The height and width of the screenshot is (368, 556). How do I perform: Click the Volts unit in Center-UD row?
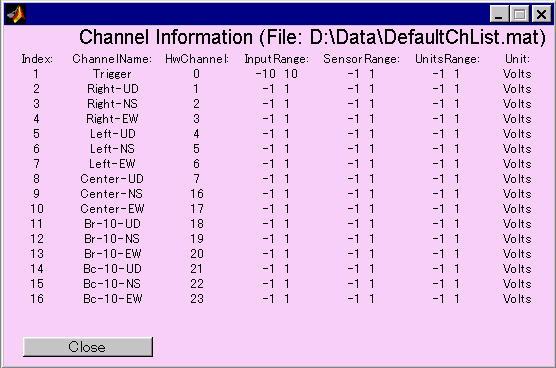(x=517, y=179)
